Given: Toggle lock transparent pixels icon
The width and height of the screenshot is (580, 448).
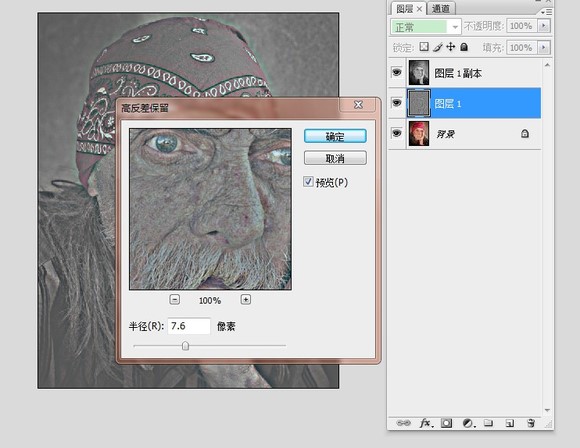Looking at the screenshot, I should point(424,47).
